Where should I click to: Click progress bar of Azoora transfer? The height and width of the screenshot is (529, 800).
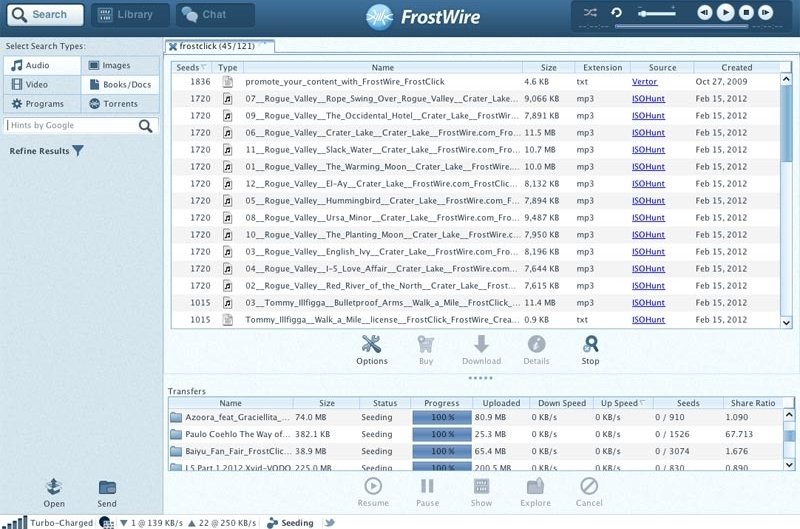coord(442,417)
